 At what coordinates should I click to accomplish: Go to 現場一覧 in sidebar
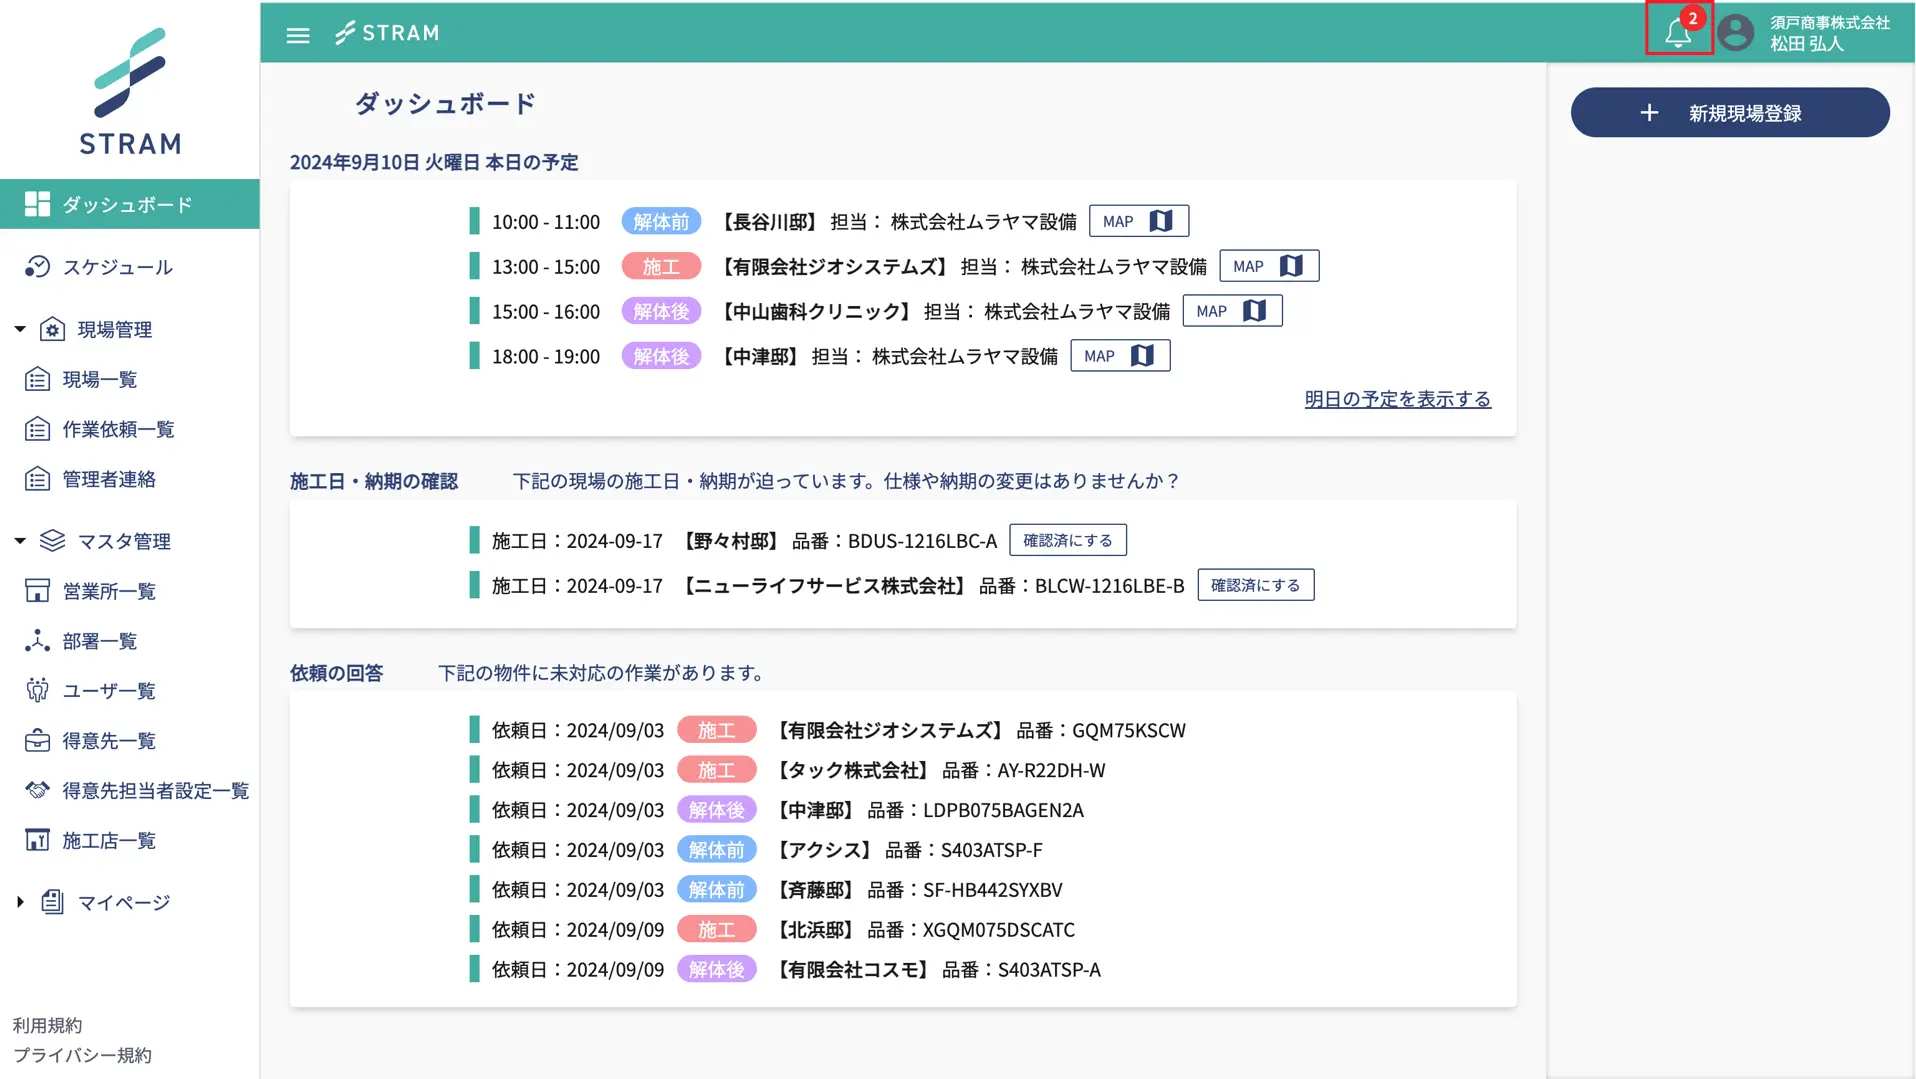click(99, 379)
